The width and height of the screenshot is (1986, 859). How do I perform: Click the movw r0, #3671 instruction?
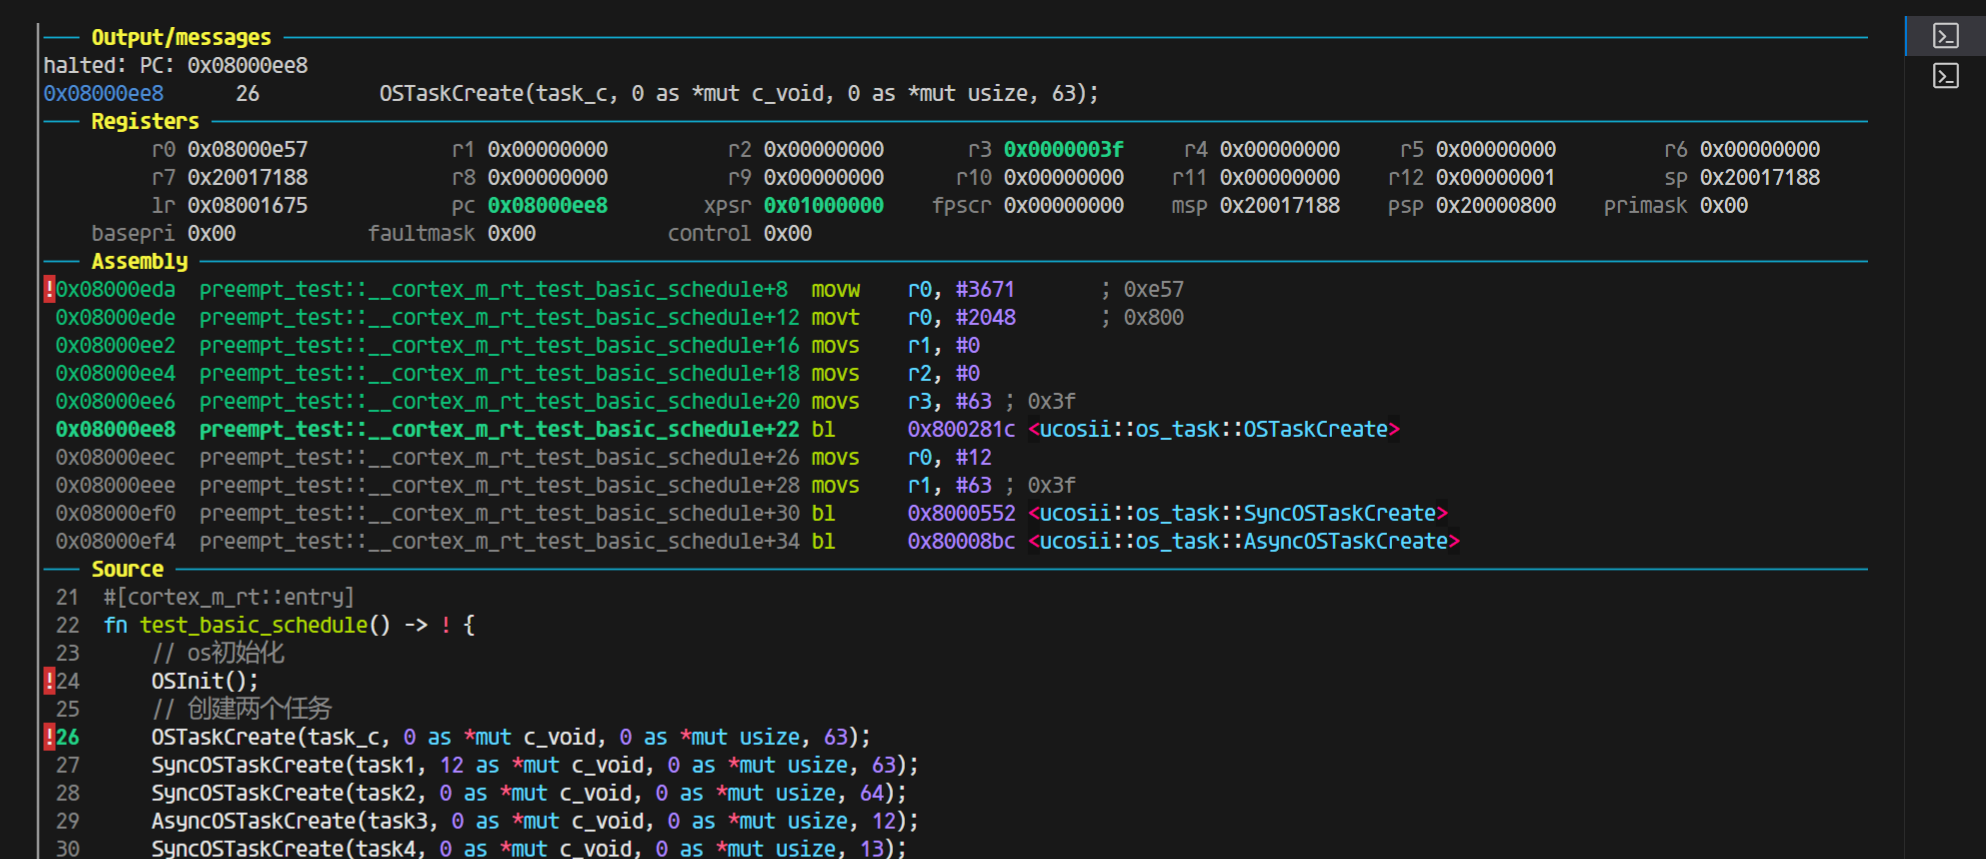913,289
